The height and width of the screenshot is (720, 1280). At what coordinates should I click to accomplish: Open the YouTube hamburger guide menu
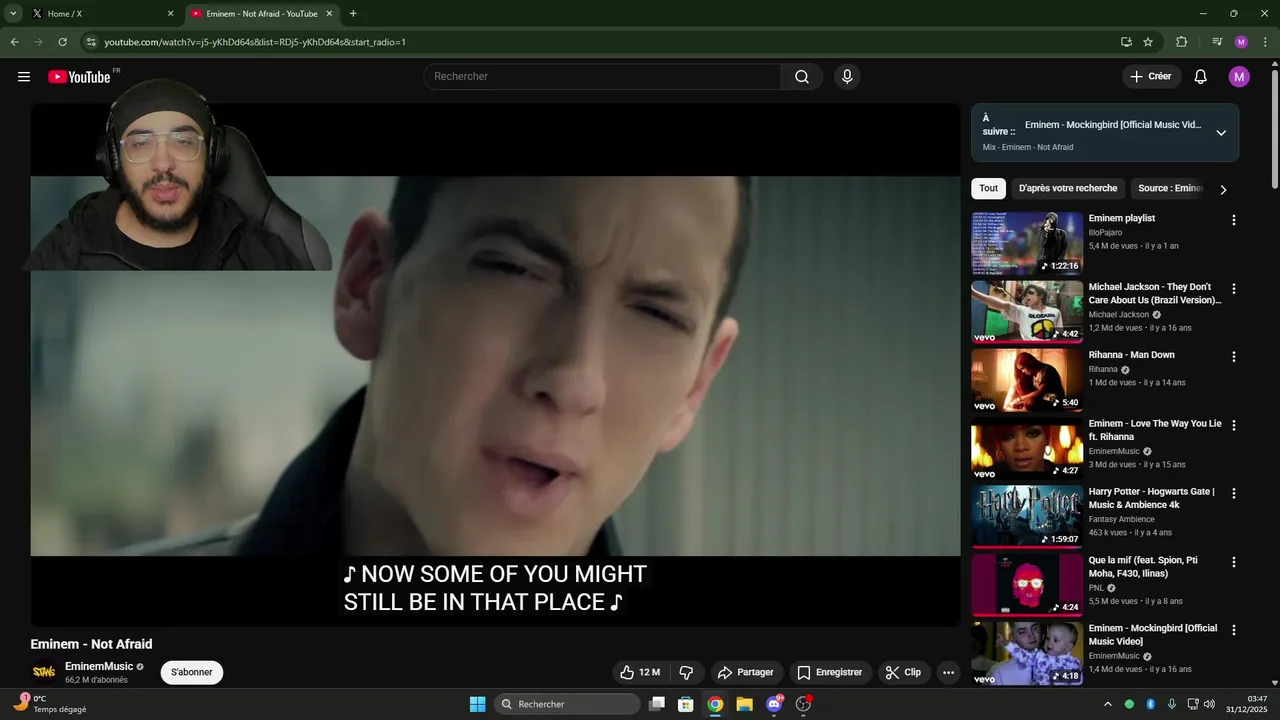pyautogui.click(x=24, y=77)
